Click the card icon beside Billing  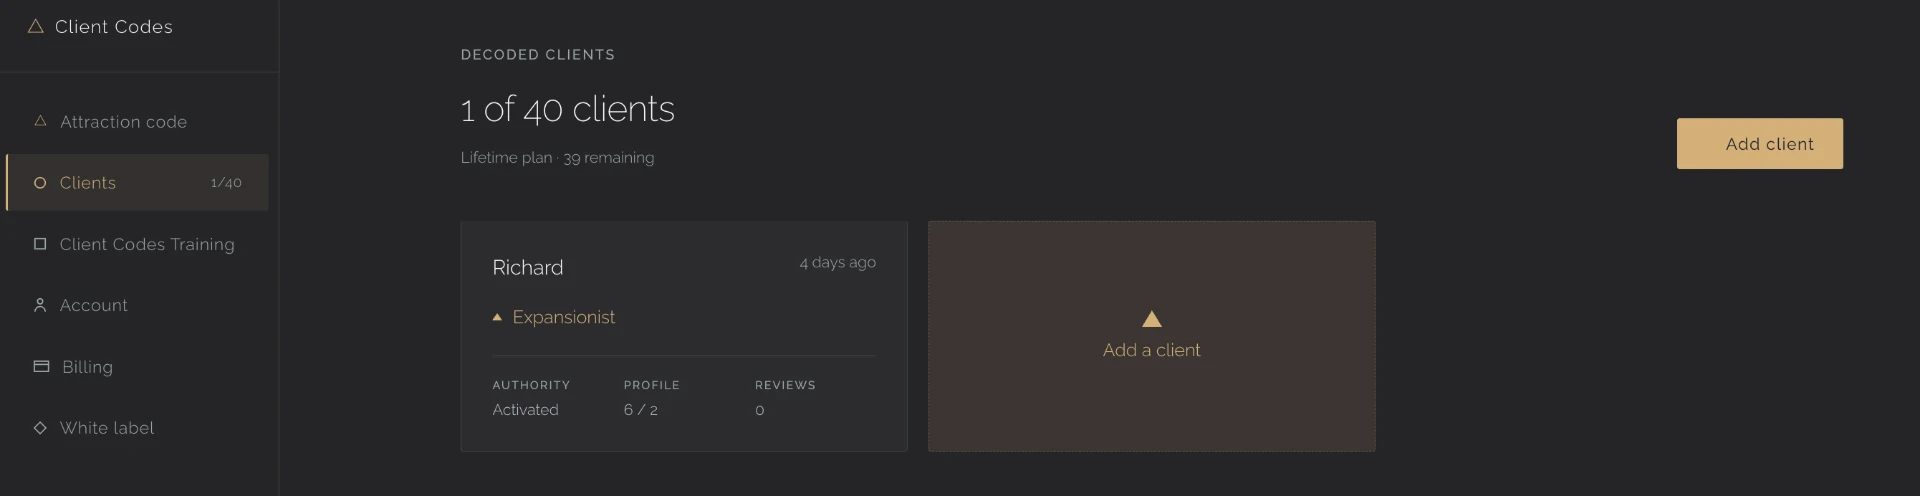(41, 366)
